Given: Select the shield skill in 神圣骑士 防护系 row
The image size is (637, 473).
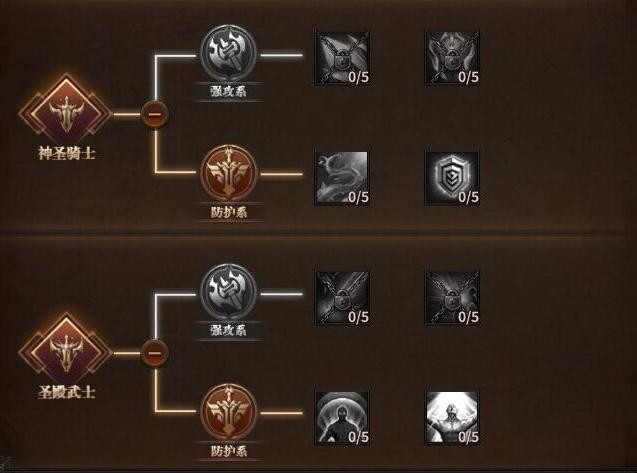Looking at the screenshot, I should [452, 178].
